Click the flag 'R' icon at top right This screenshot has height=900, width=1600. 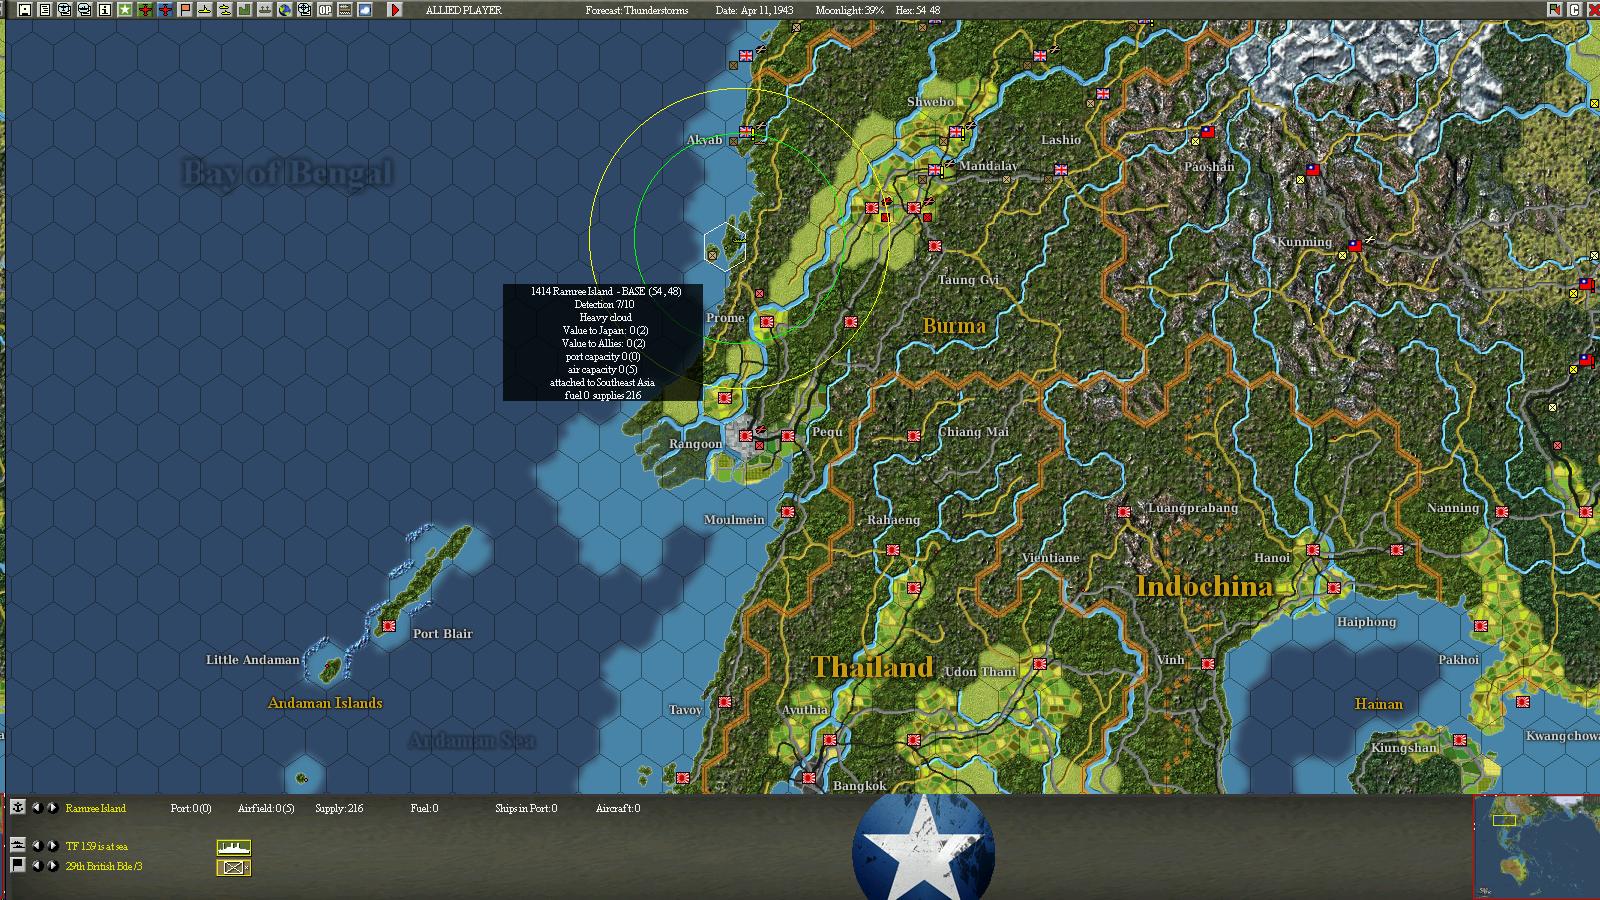tap(1554, 10)
